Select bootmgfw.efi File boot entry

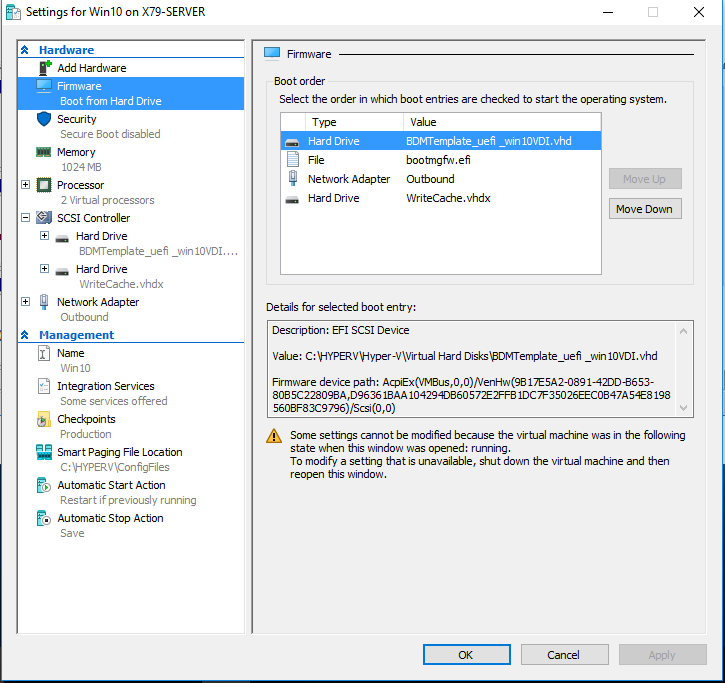(440, 160)
